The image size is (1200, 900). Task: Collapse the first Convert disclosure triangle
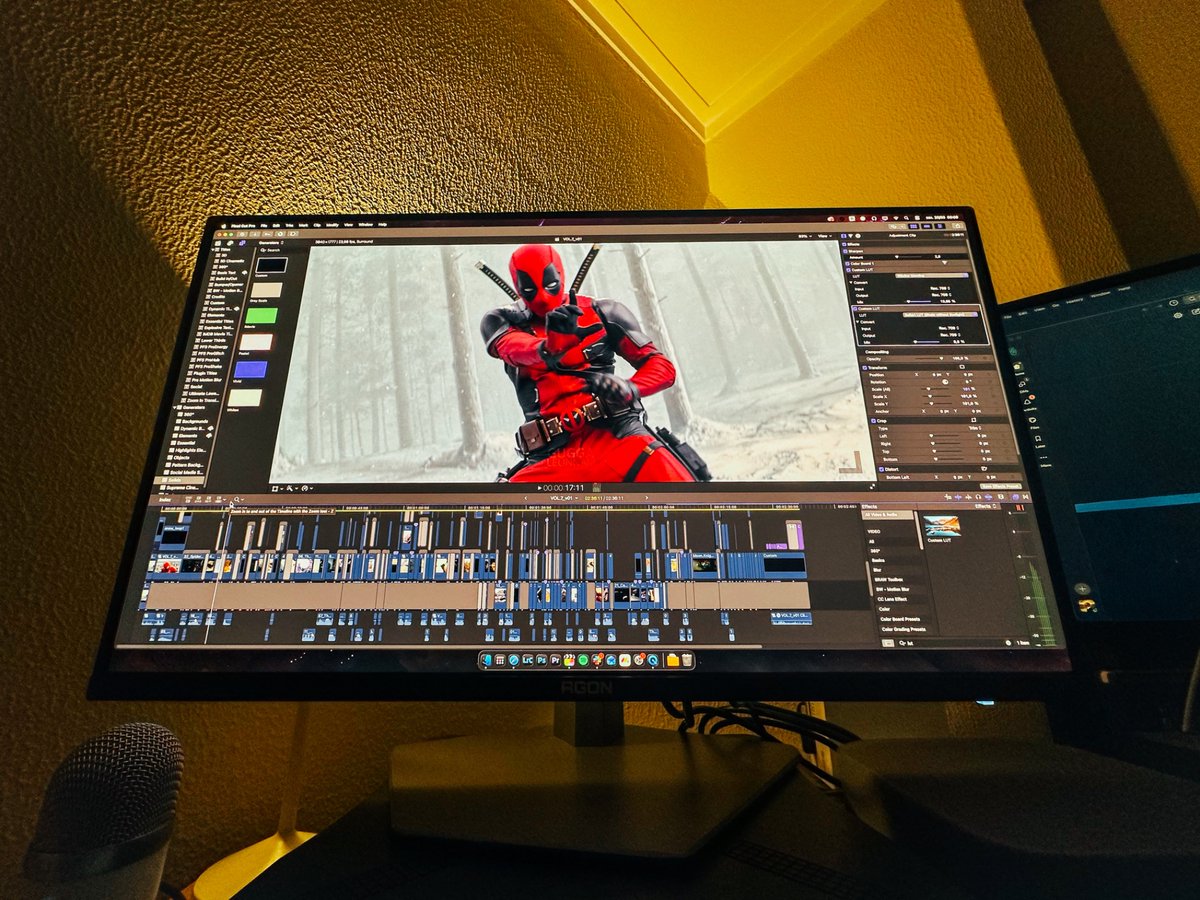851,282
